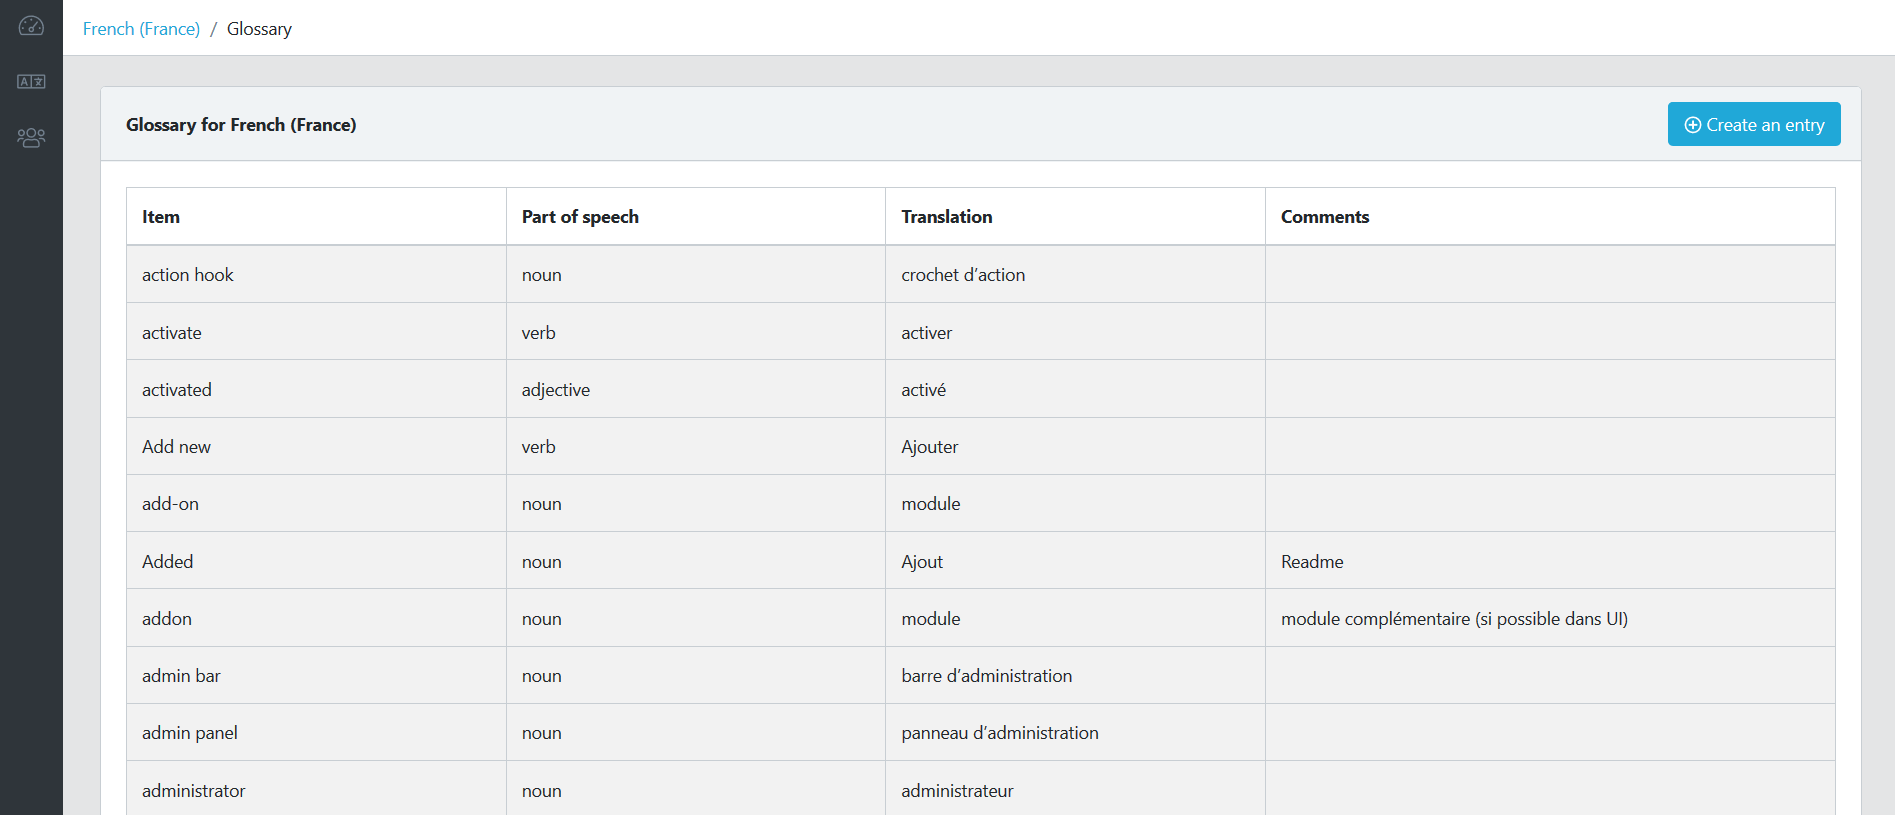Click 'noun' in the admin bar row
This screenshot has height=815, width=1895.
(541, 676)
